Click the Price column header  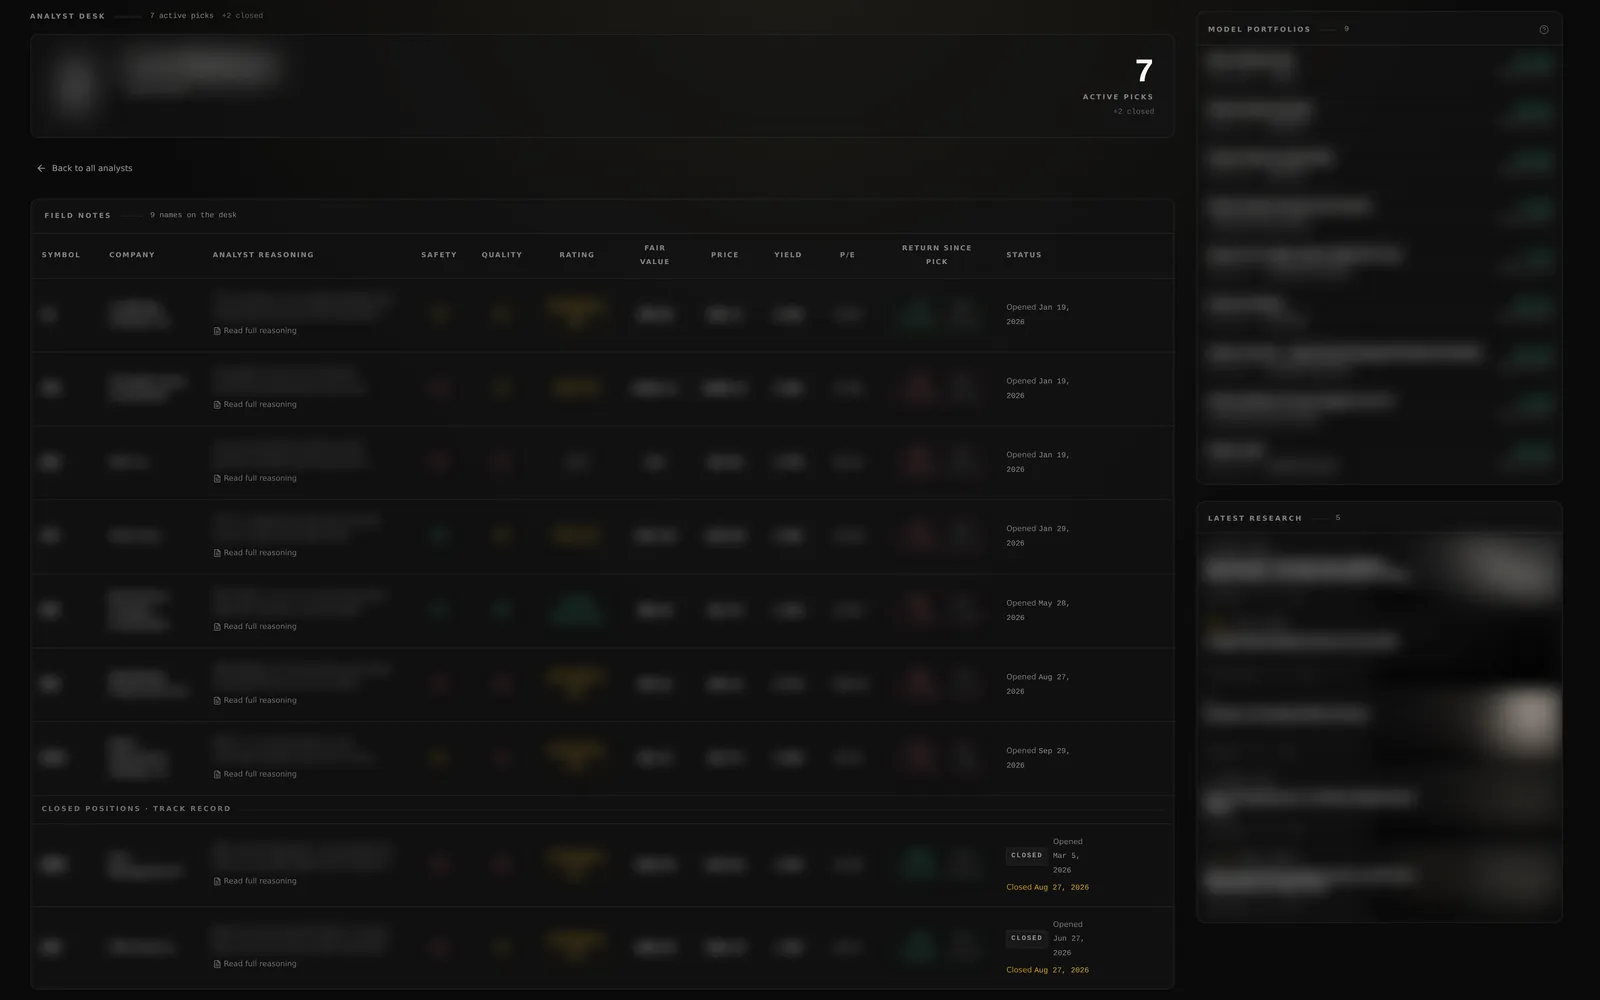(725, 255)
